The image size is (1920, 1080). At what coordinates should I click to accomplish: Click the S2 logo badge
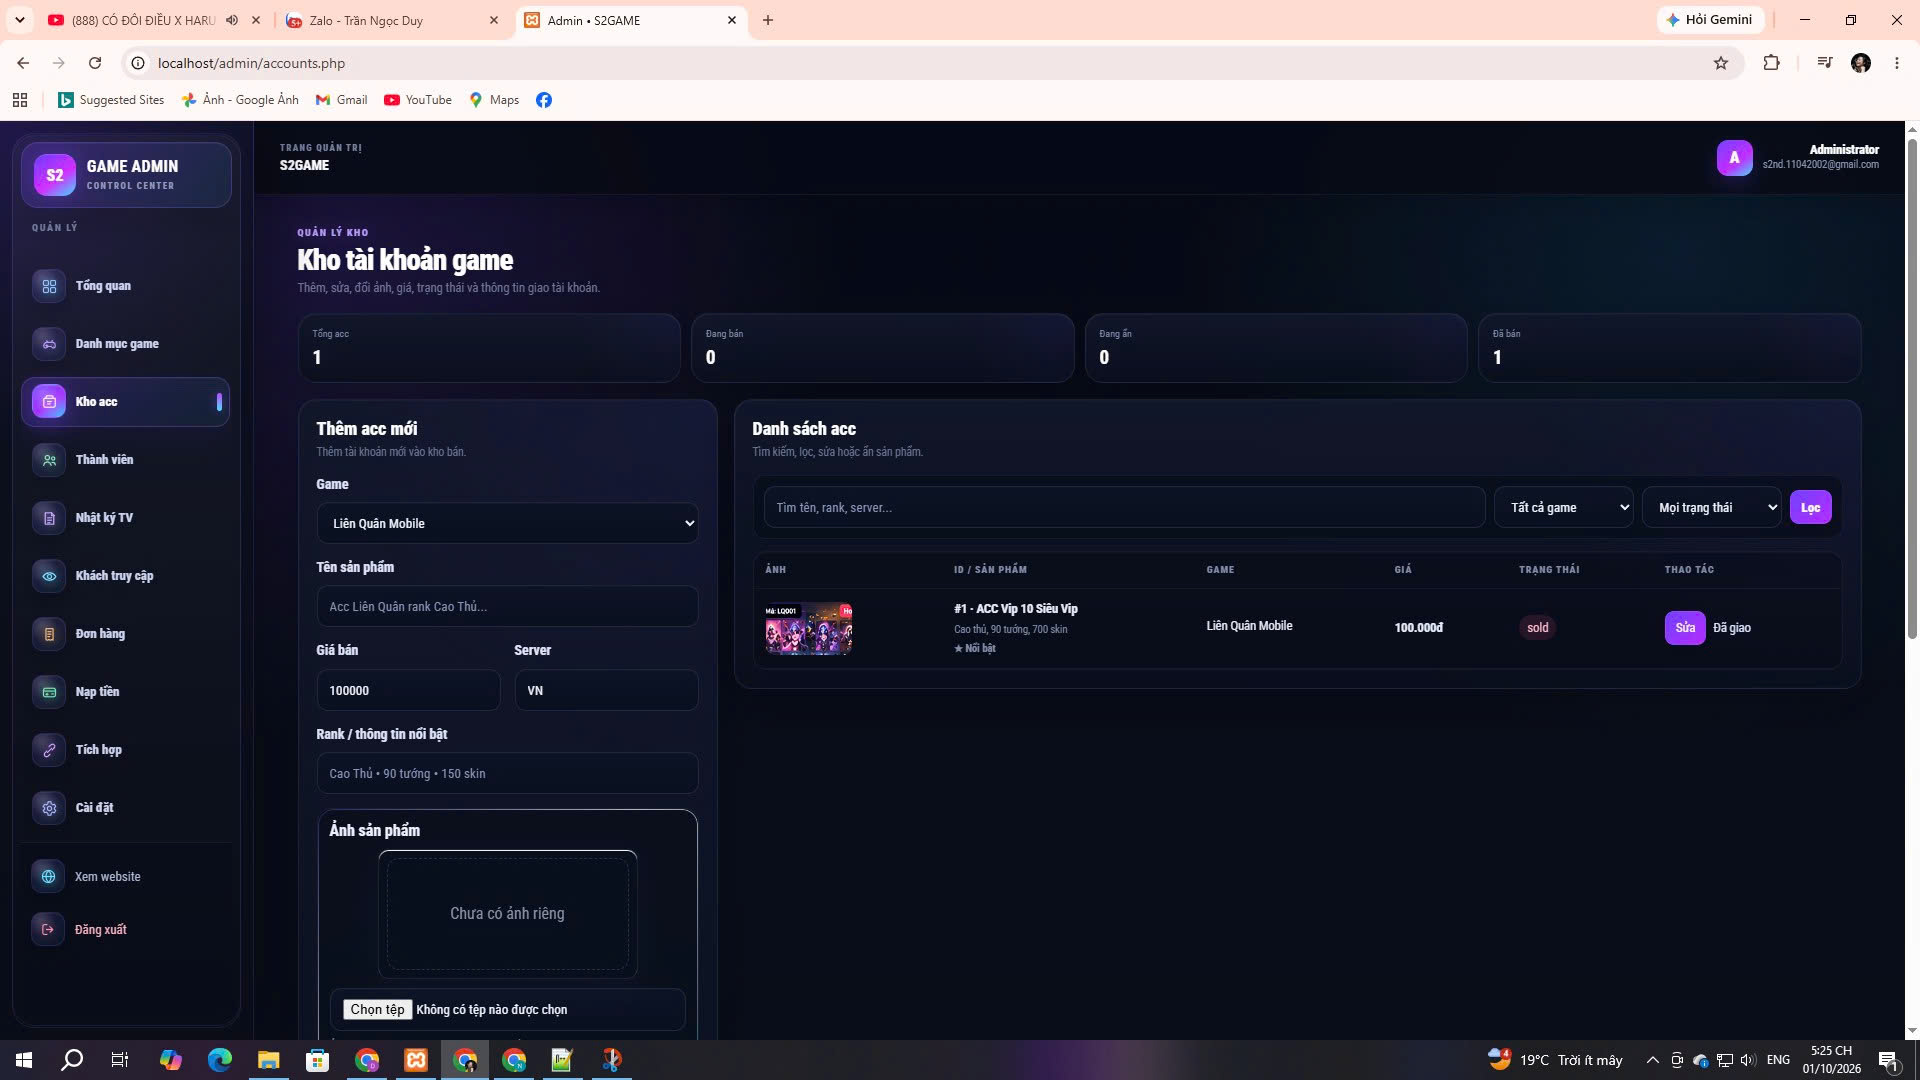tap(55, 175)
